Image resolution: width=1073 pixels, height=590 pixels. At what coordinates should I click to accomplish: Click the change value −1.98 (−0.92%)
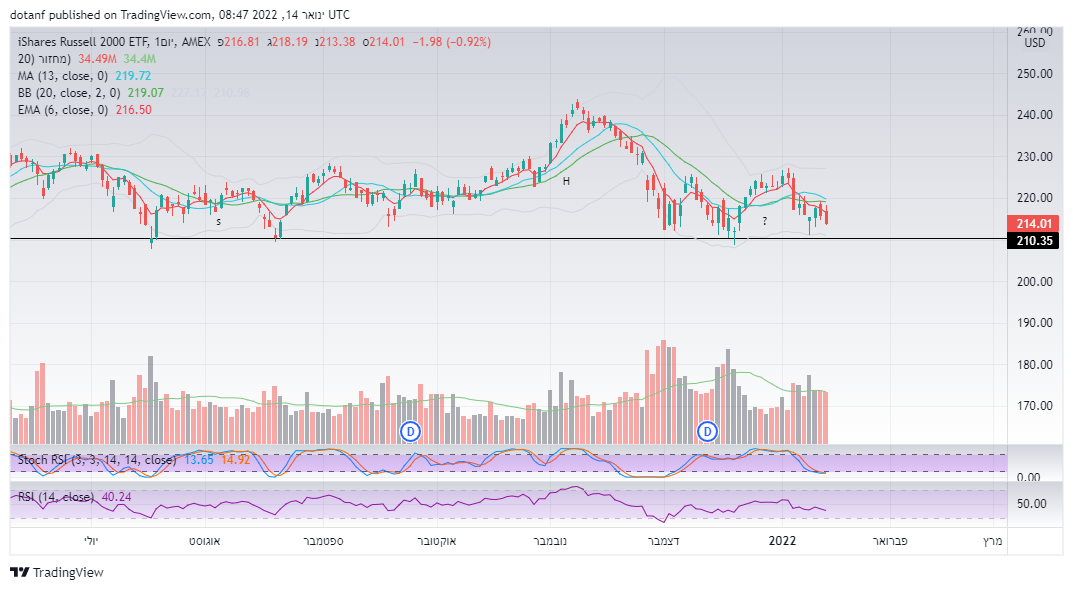(x=452, y=42)
